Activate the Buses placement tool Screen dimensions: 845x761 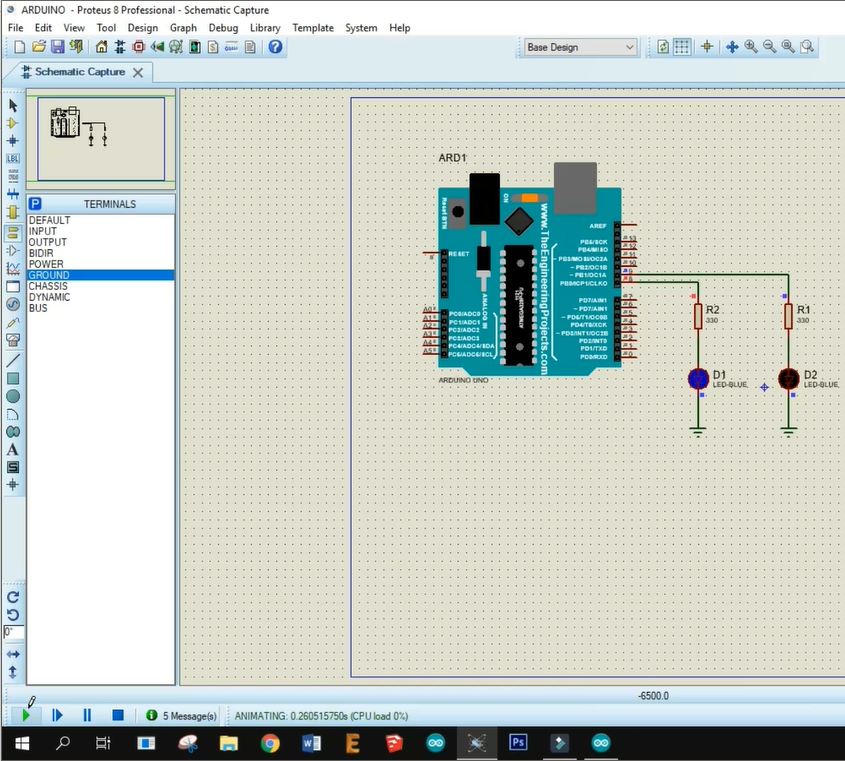13,193
